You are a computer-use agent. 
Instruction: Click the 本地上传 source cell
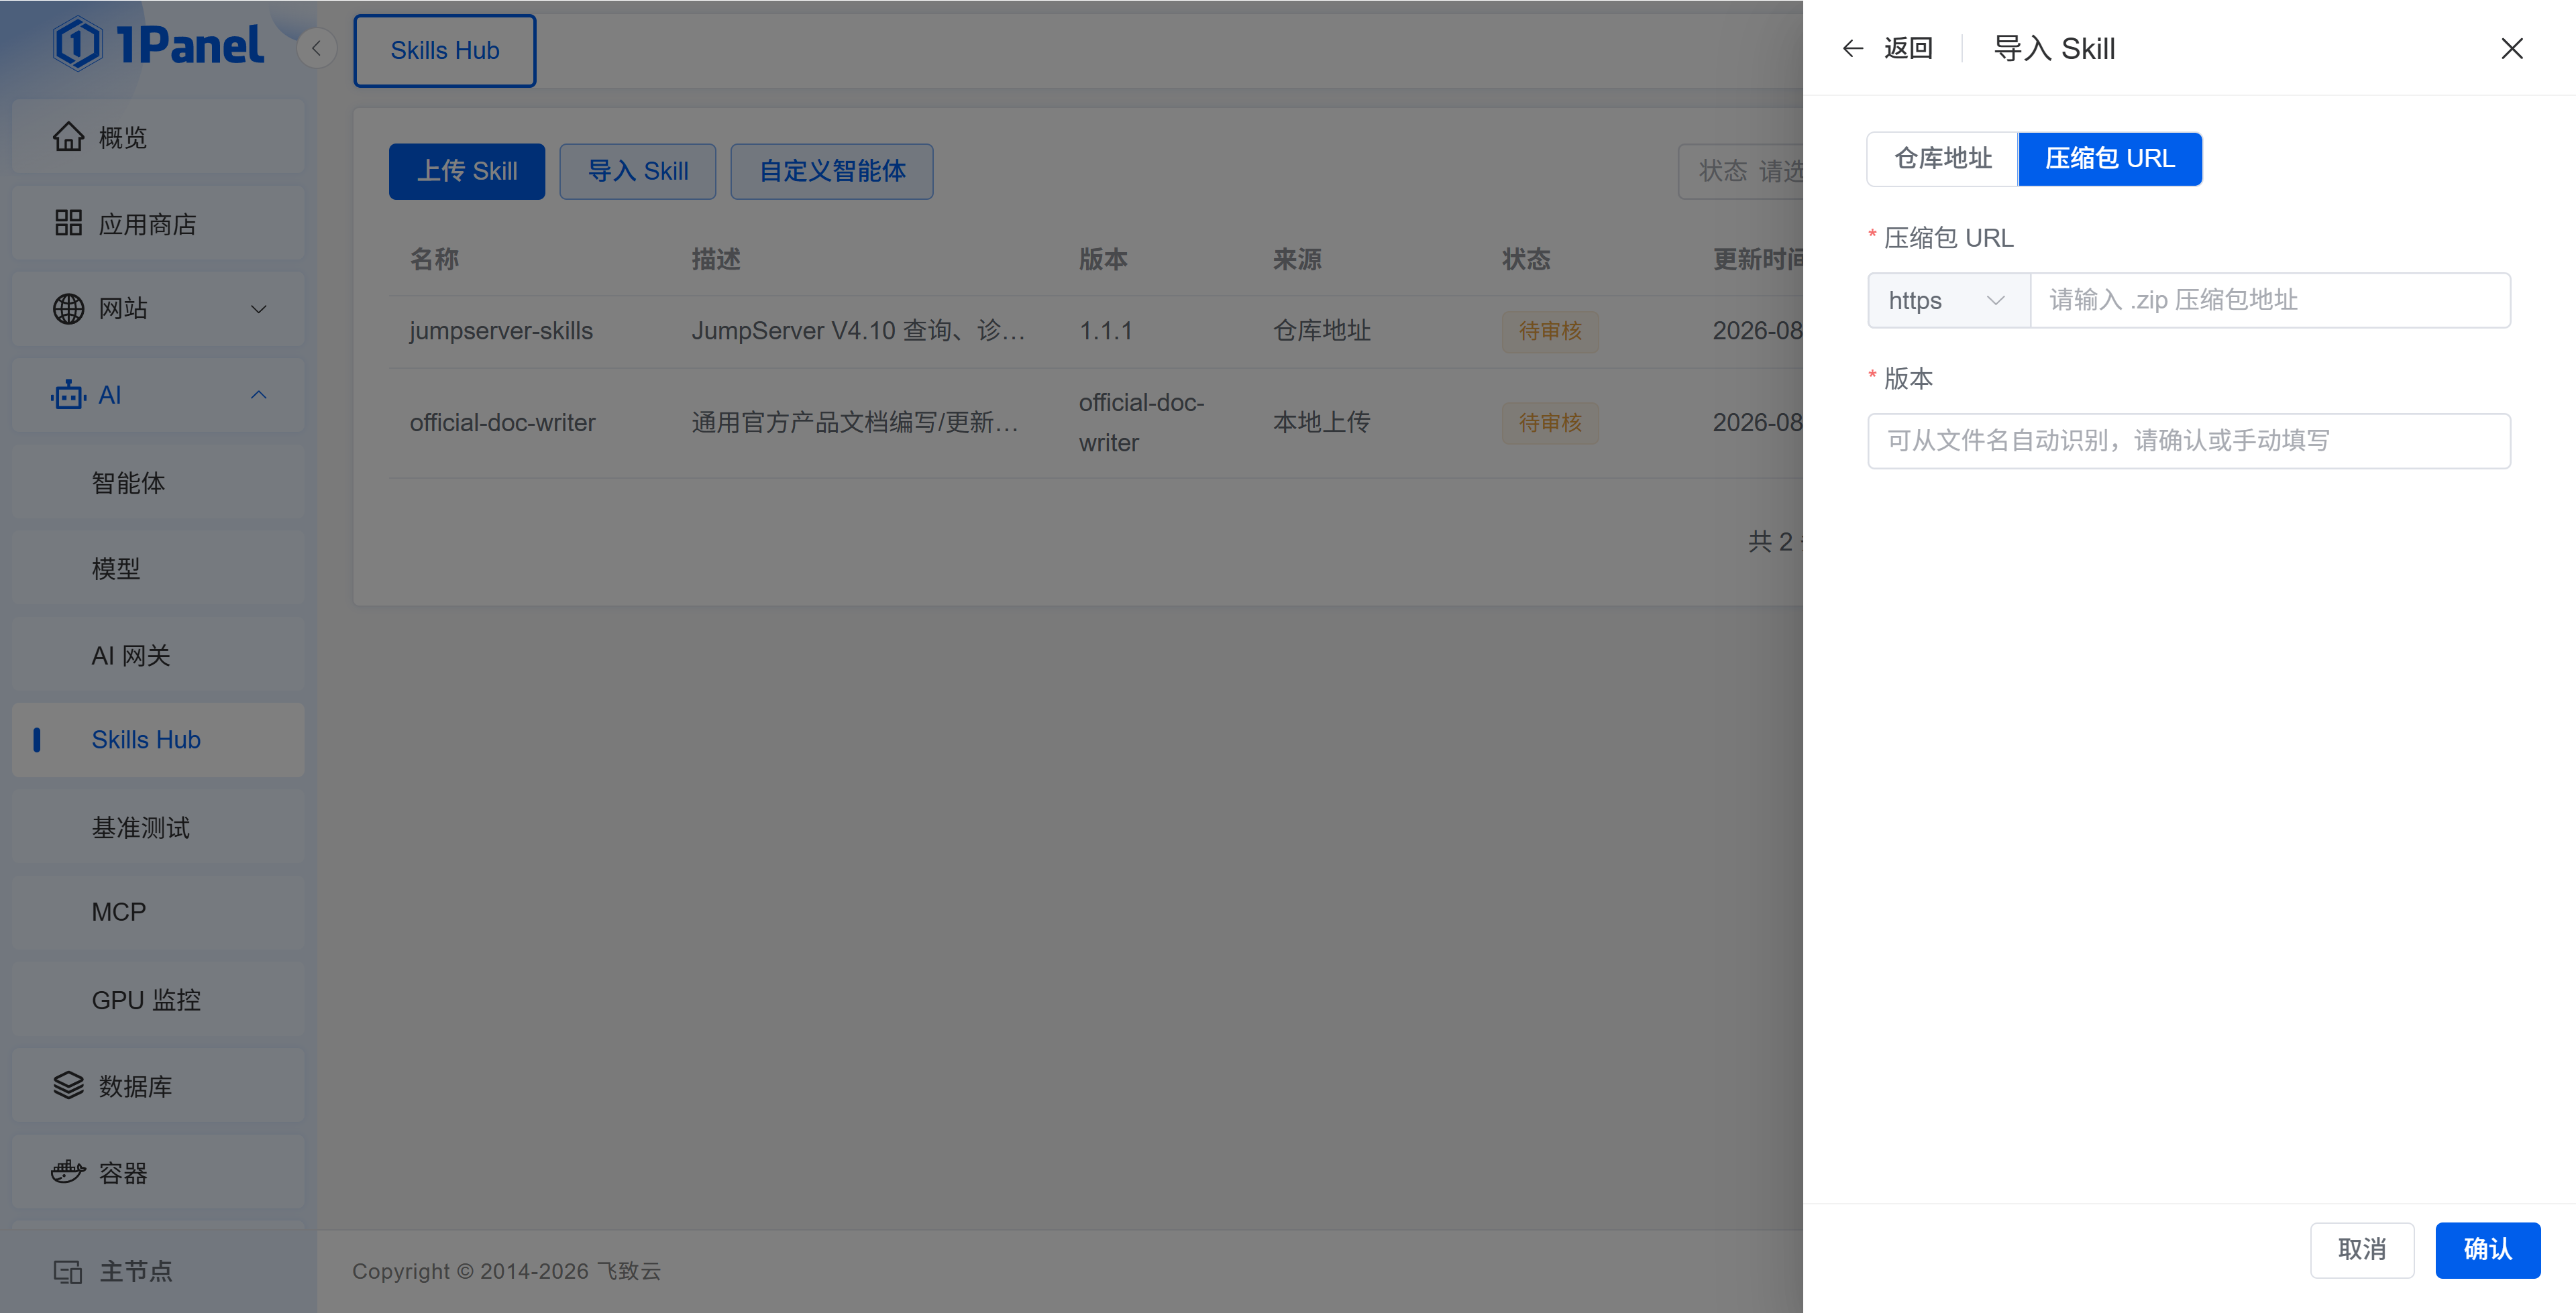pyautogui.click(x=1321, y=423)
